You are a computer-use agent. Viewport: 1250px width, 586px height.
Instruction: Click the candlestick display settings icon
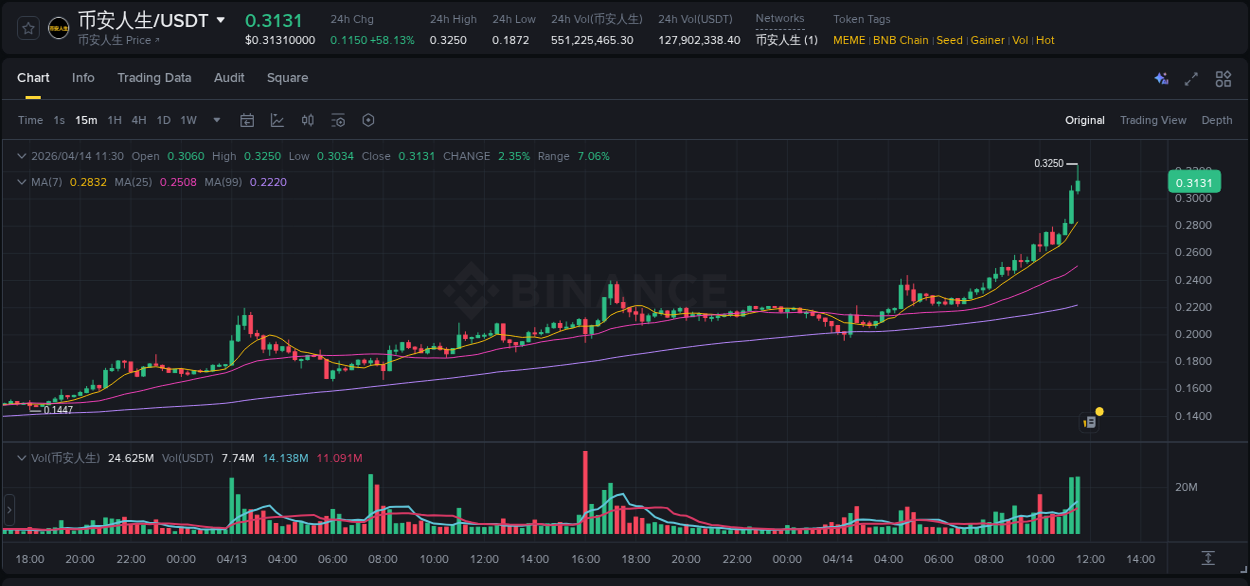[308, 120]
